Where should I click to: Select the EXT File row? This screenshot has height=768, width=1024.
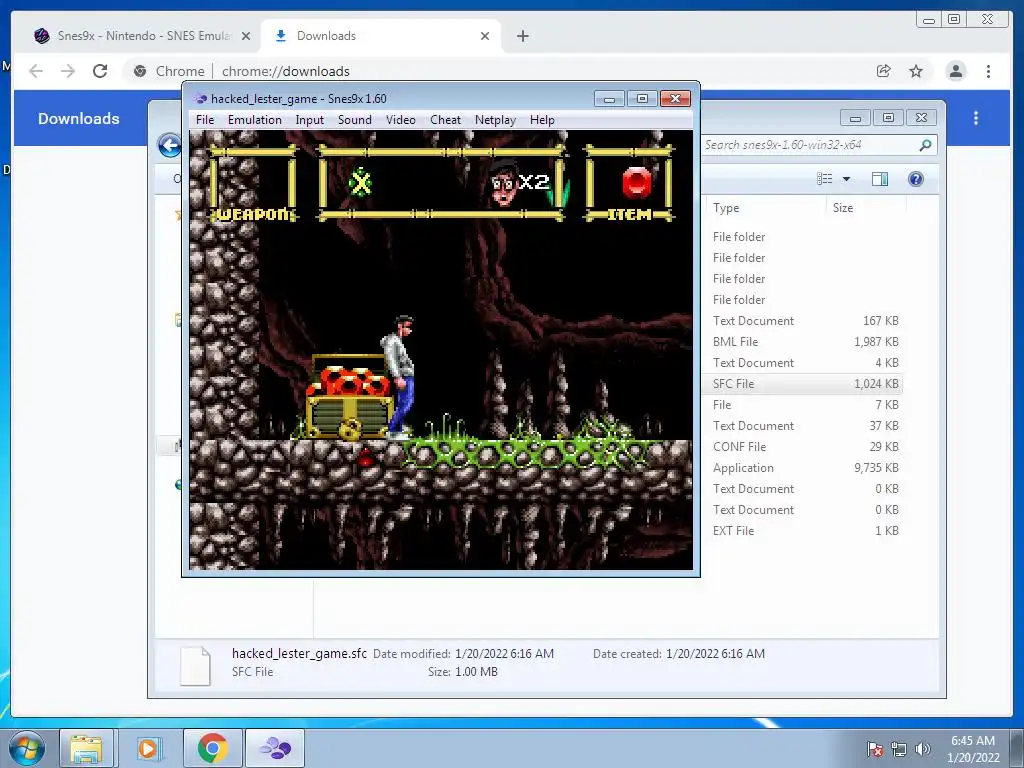click(x=803, y=531)
